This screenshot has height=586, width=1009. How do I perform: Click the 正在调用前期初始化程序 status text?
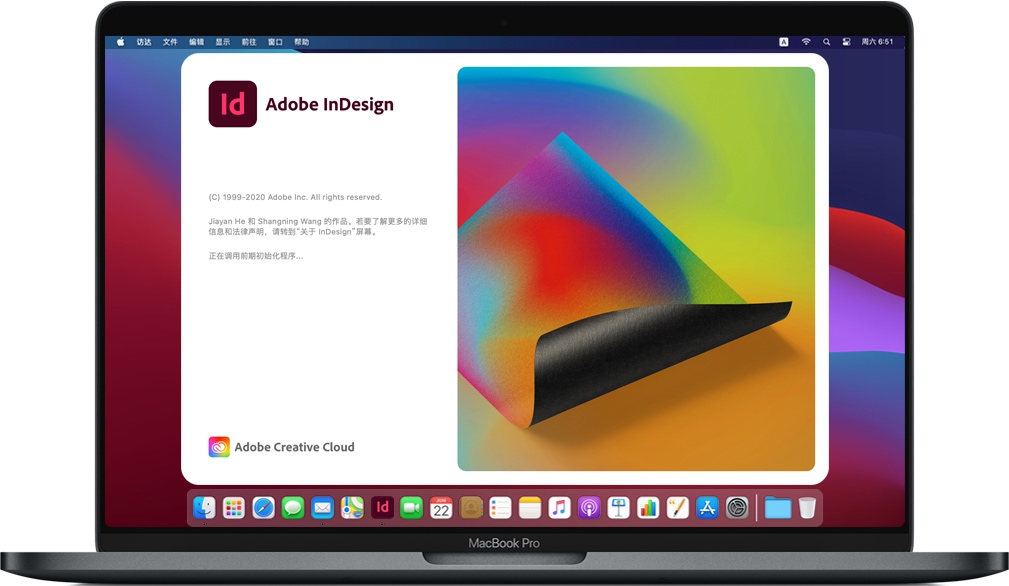tap(255, 256)
